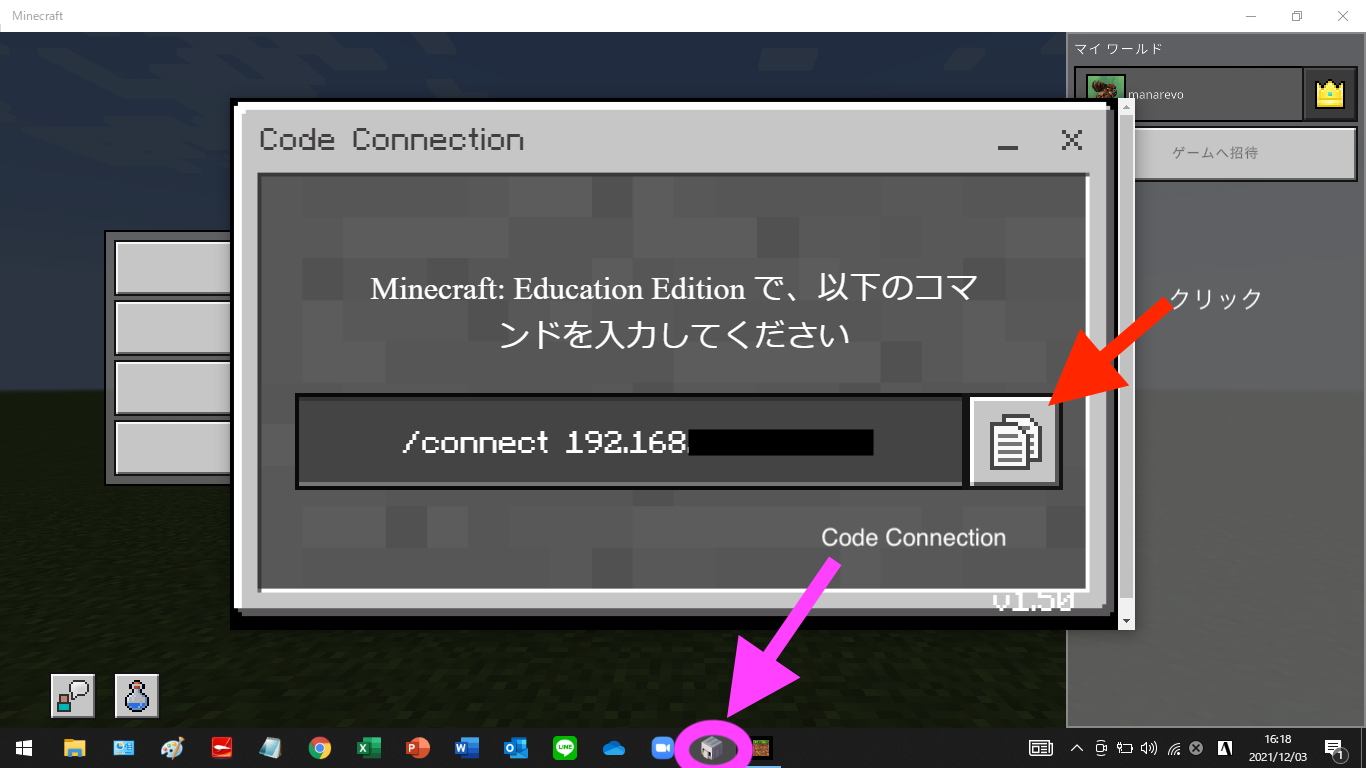Click the battery status tray icon

pyautogui.click(x=1125, y=747)
